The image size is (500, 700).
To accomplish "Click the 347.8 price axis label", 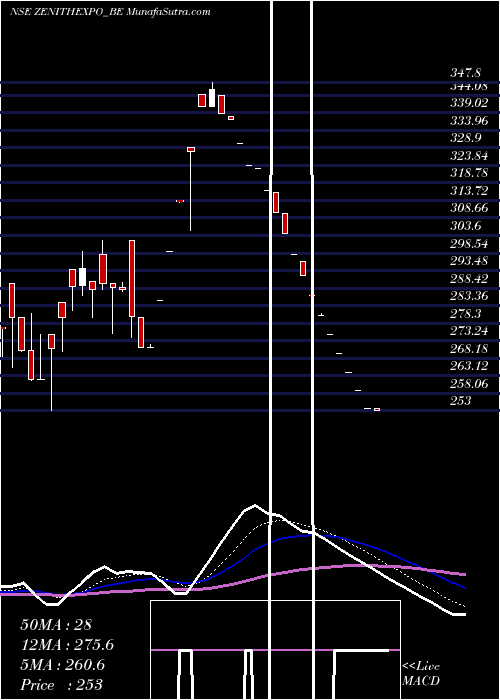I will 466,73.
